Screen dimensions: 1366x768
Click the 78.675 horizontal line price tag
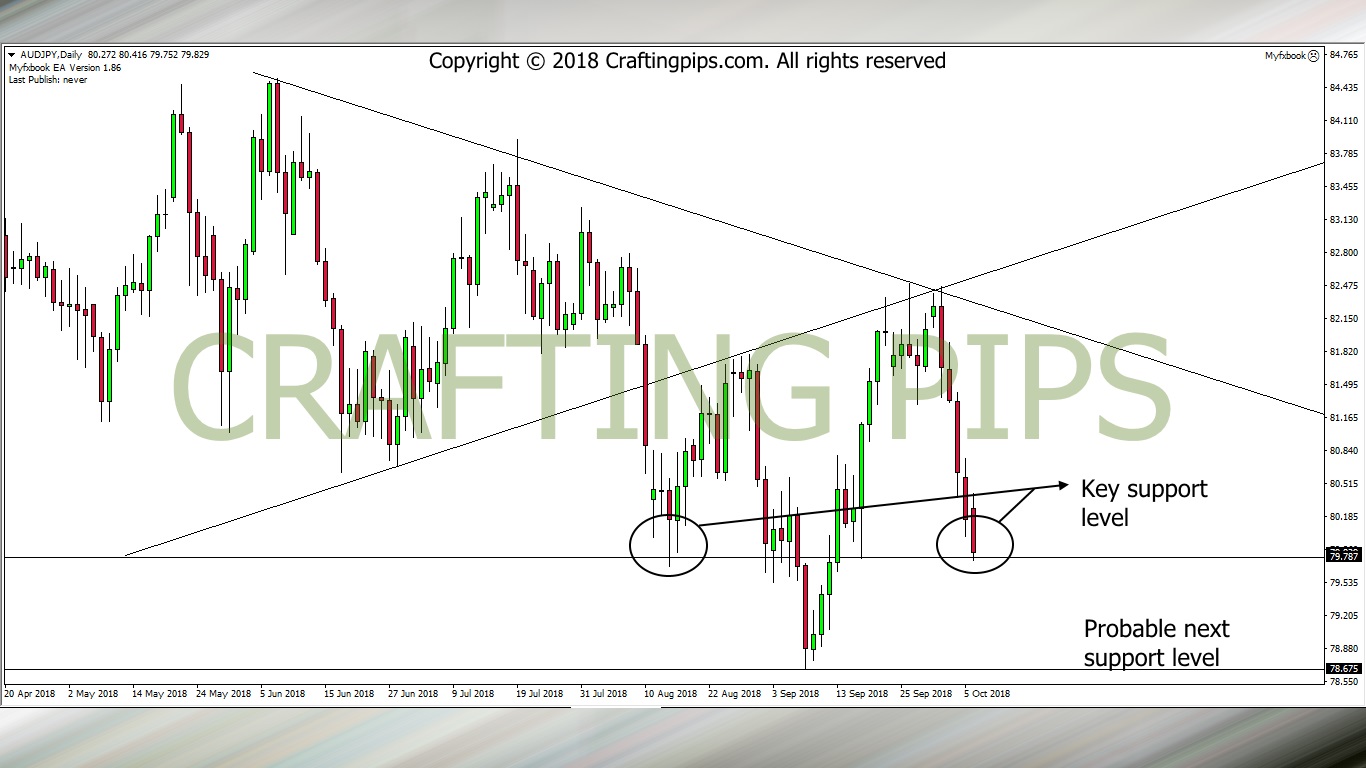(1343, 669)
